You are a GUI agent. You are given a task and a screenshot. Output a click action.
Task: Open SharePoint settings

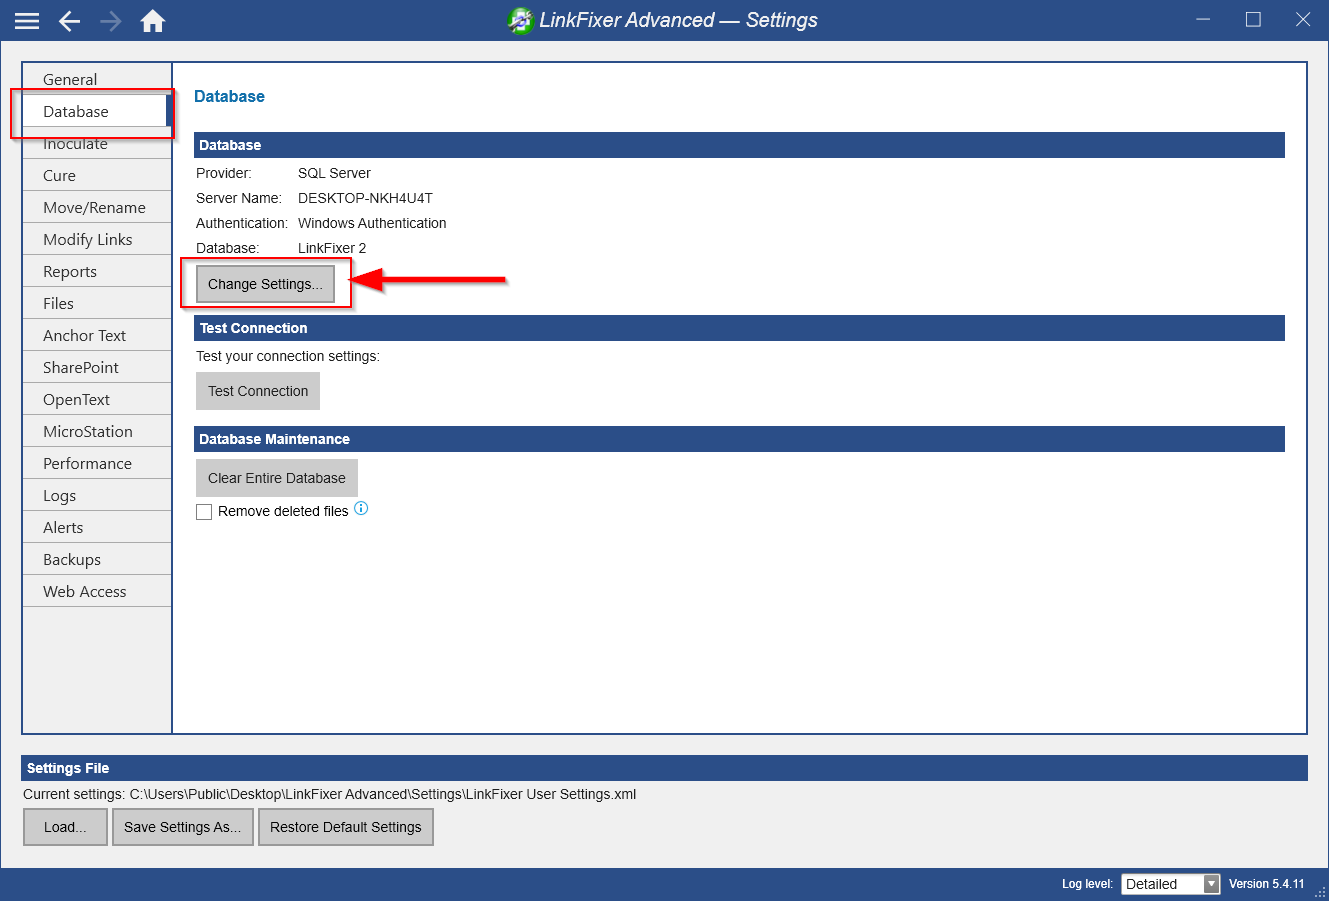97,367
